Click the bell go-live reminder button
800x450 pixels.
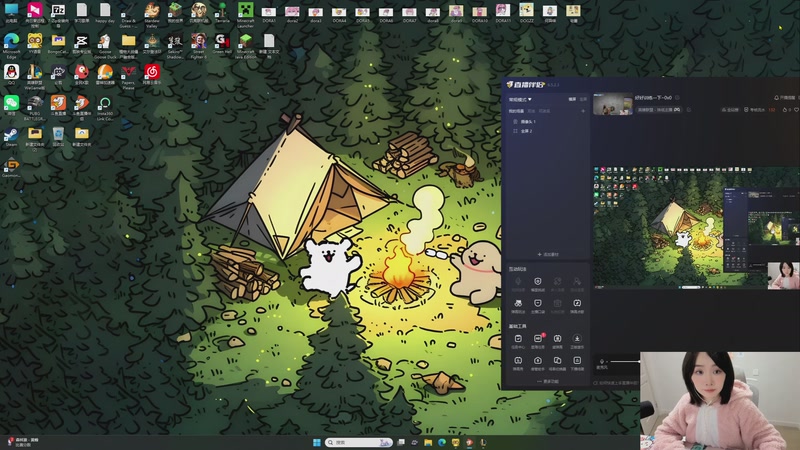coord(785,97)
